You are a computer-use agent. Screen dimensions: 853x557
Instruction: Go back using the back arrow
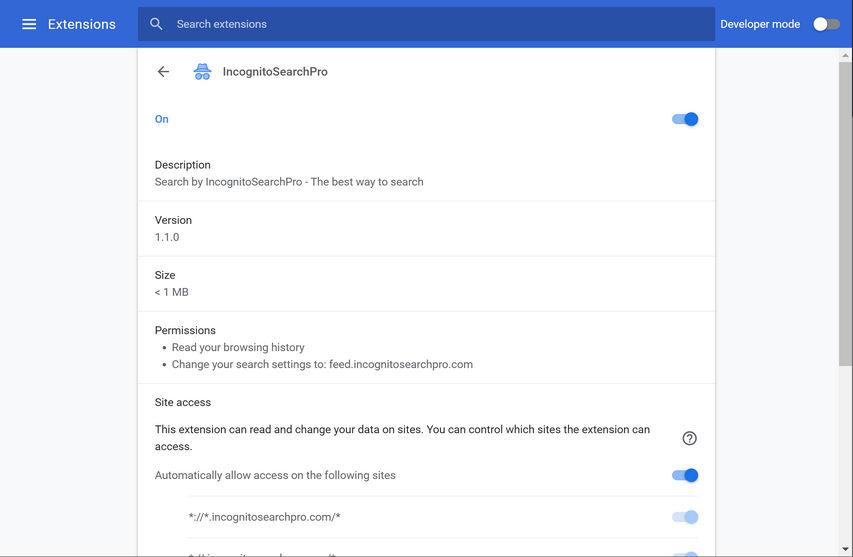tap(163, 71)
